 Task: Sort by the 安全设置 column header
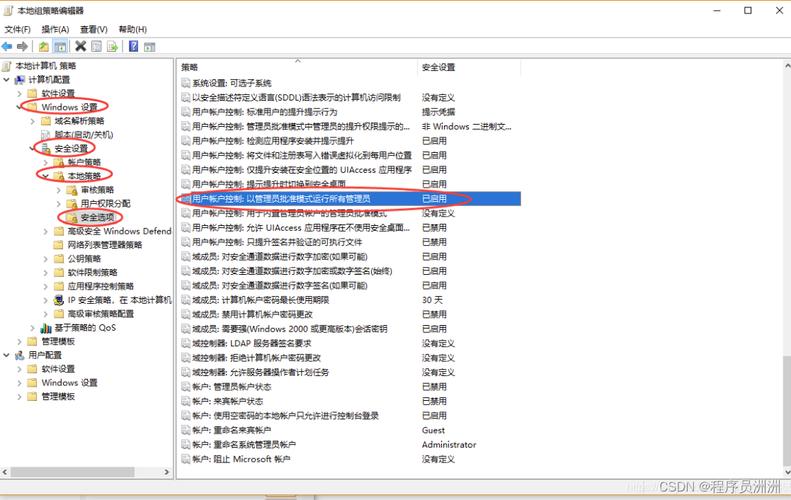469,67
